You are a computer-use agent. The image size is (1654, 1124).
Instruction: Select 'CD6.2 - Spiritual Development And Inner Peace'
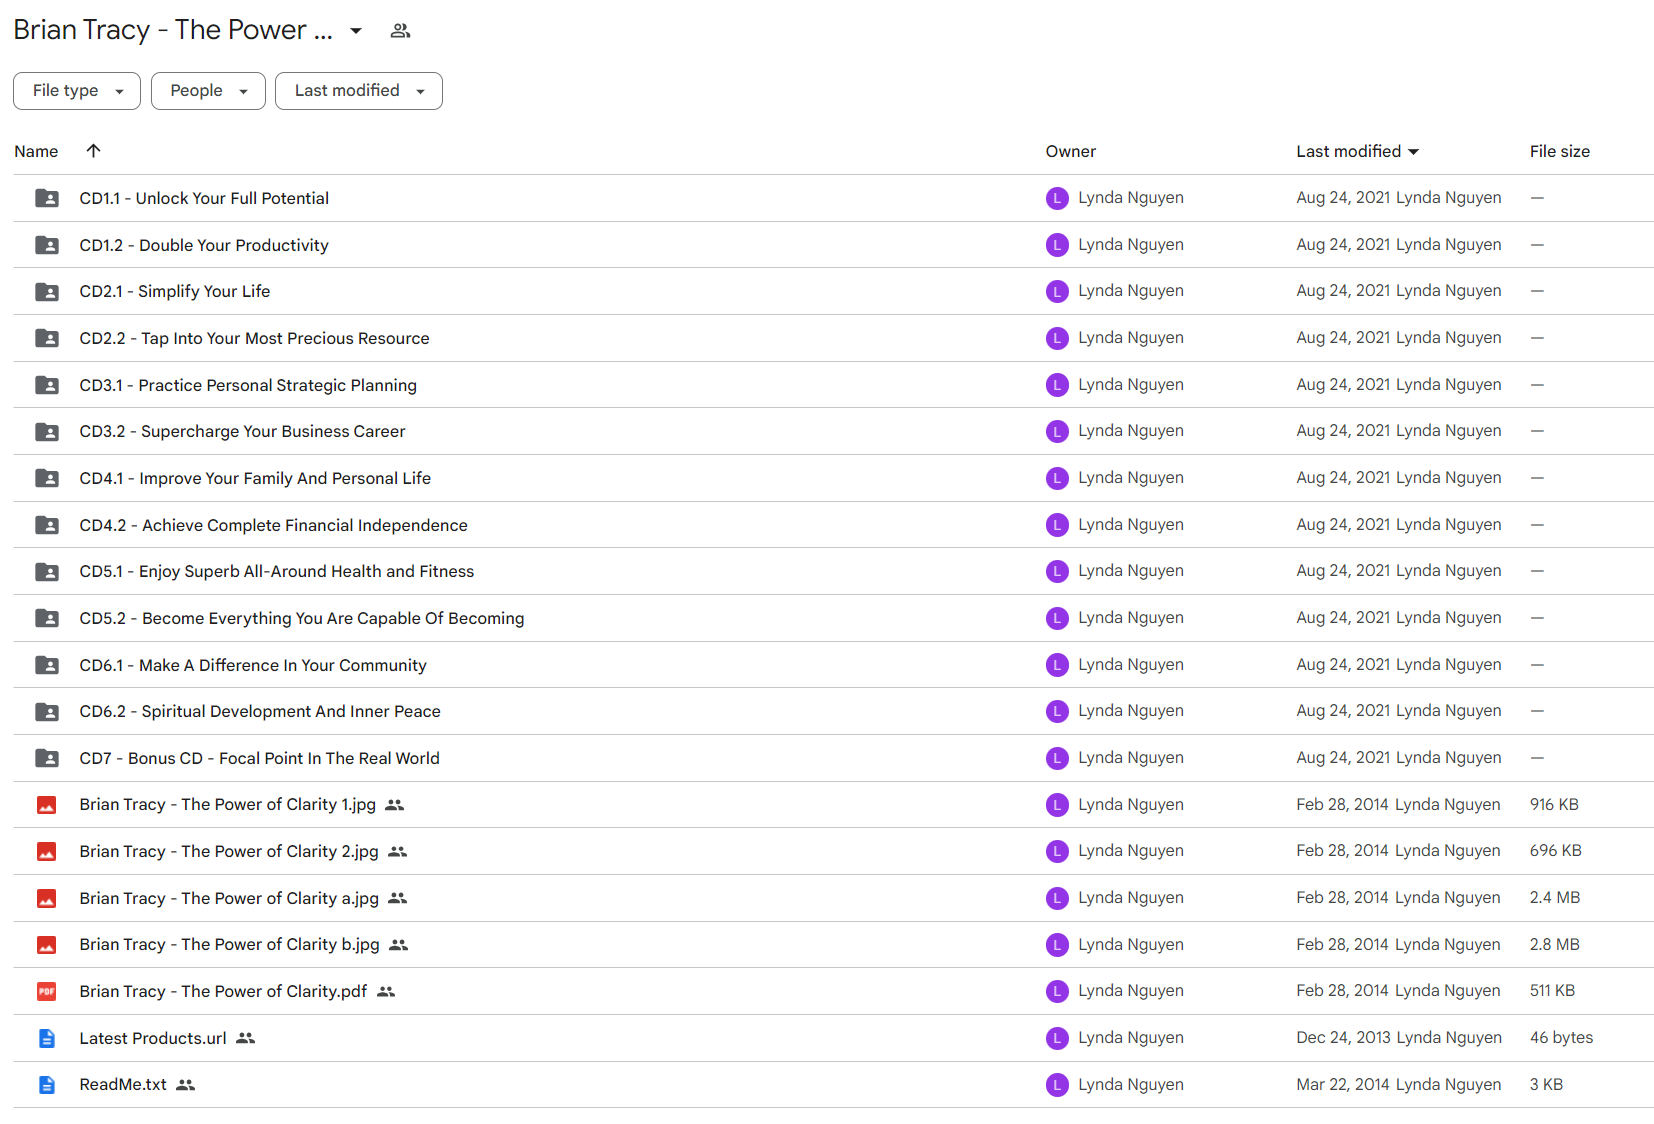[x=260, y=711]
